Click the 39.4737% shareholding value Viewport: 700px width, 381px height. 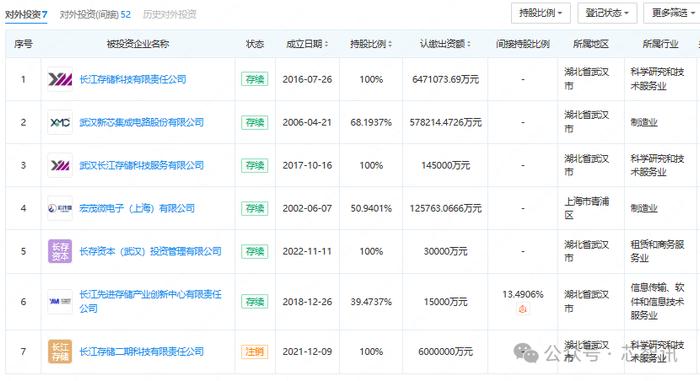[371, 301]
